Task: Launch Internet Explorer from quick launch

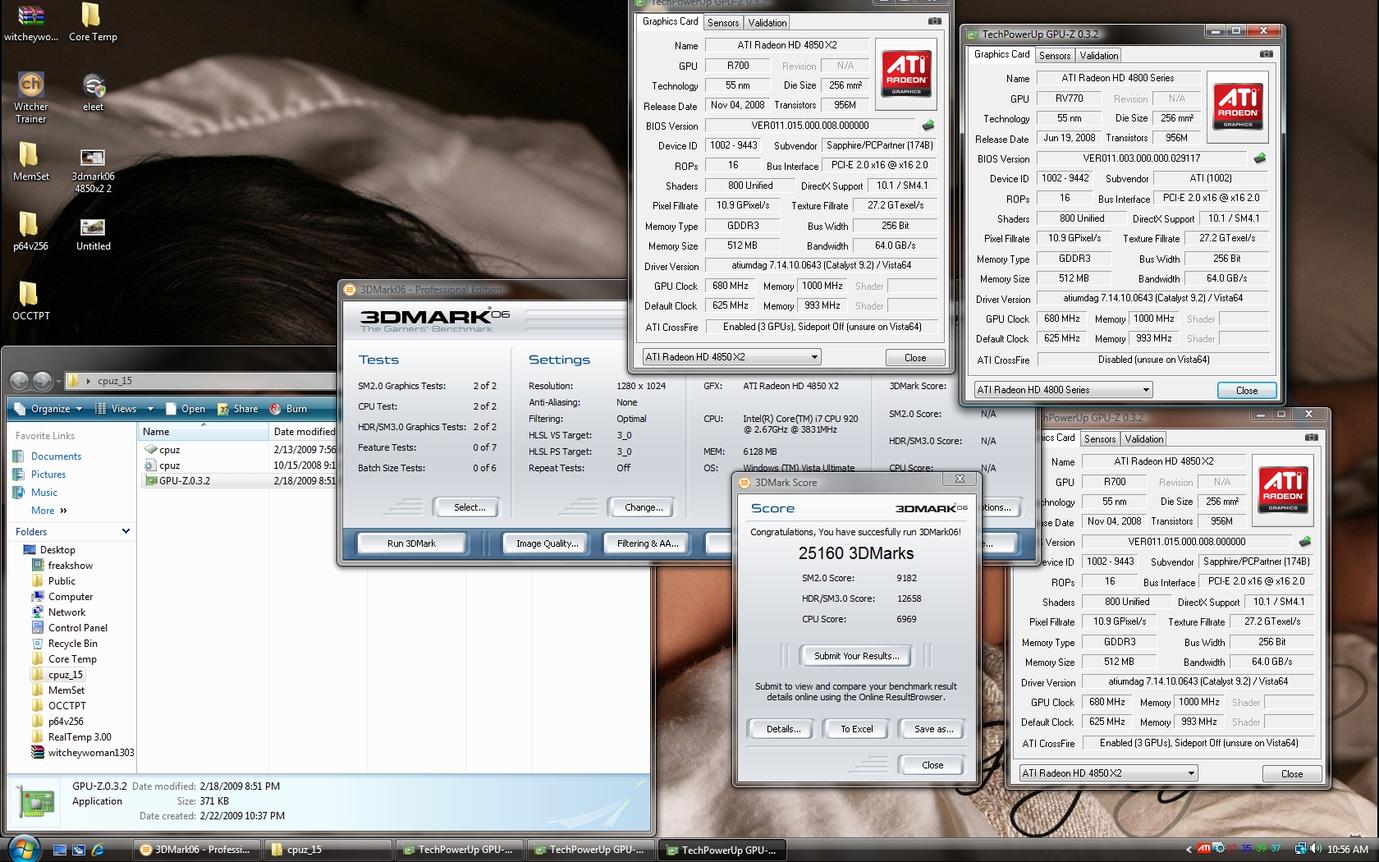Action: (x=98, y=850)
